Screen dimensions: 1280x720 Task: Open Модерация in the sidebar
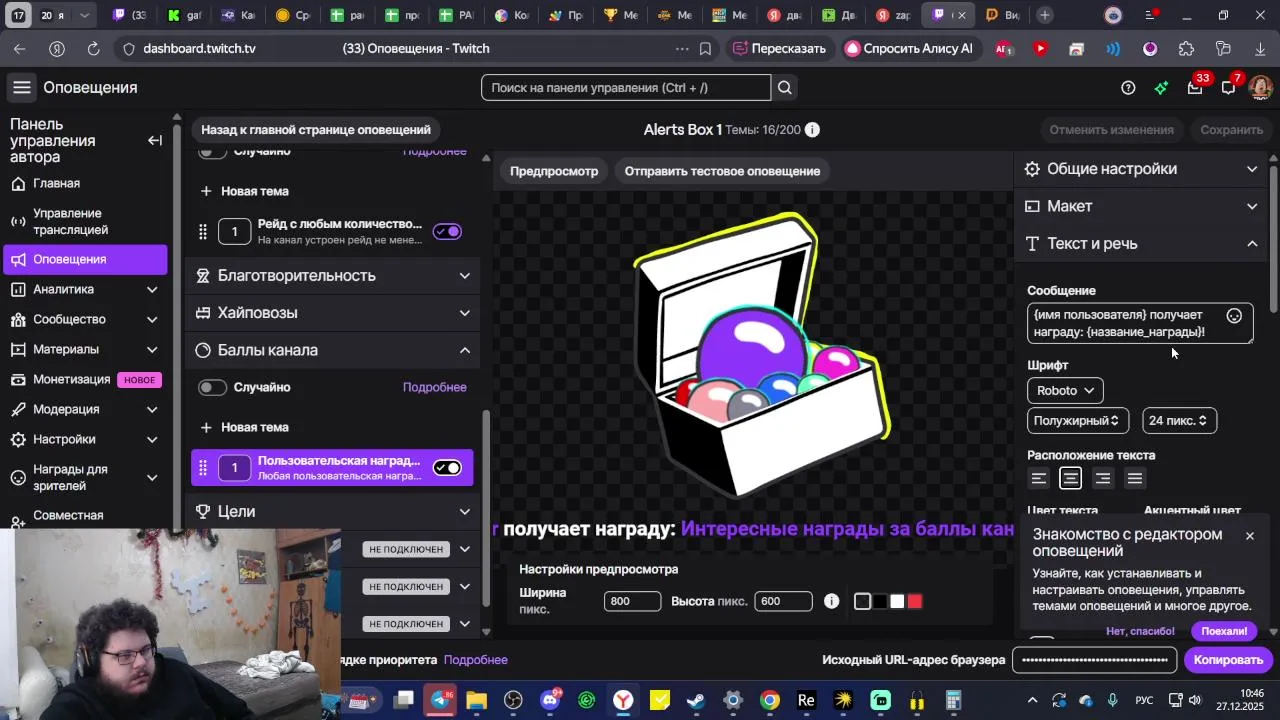pyautogui.click(x=85, y=410)
